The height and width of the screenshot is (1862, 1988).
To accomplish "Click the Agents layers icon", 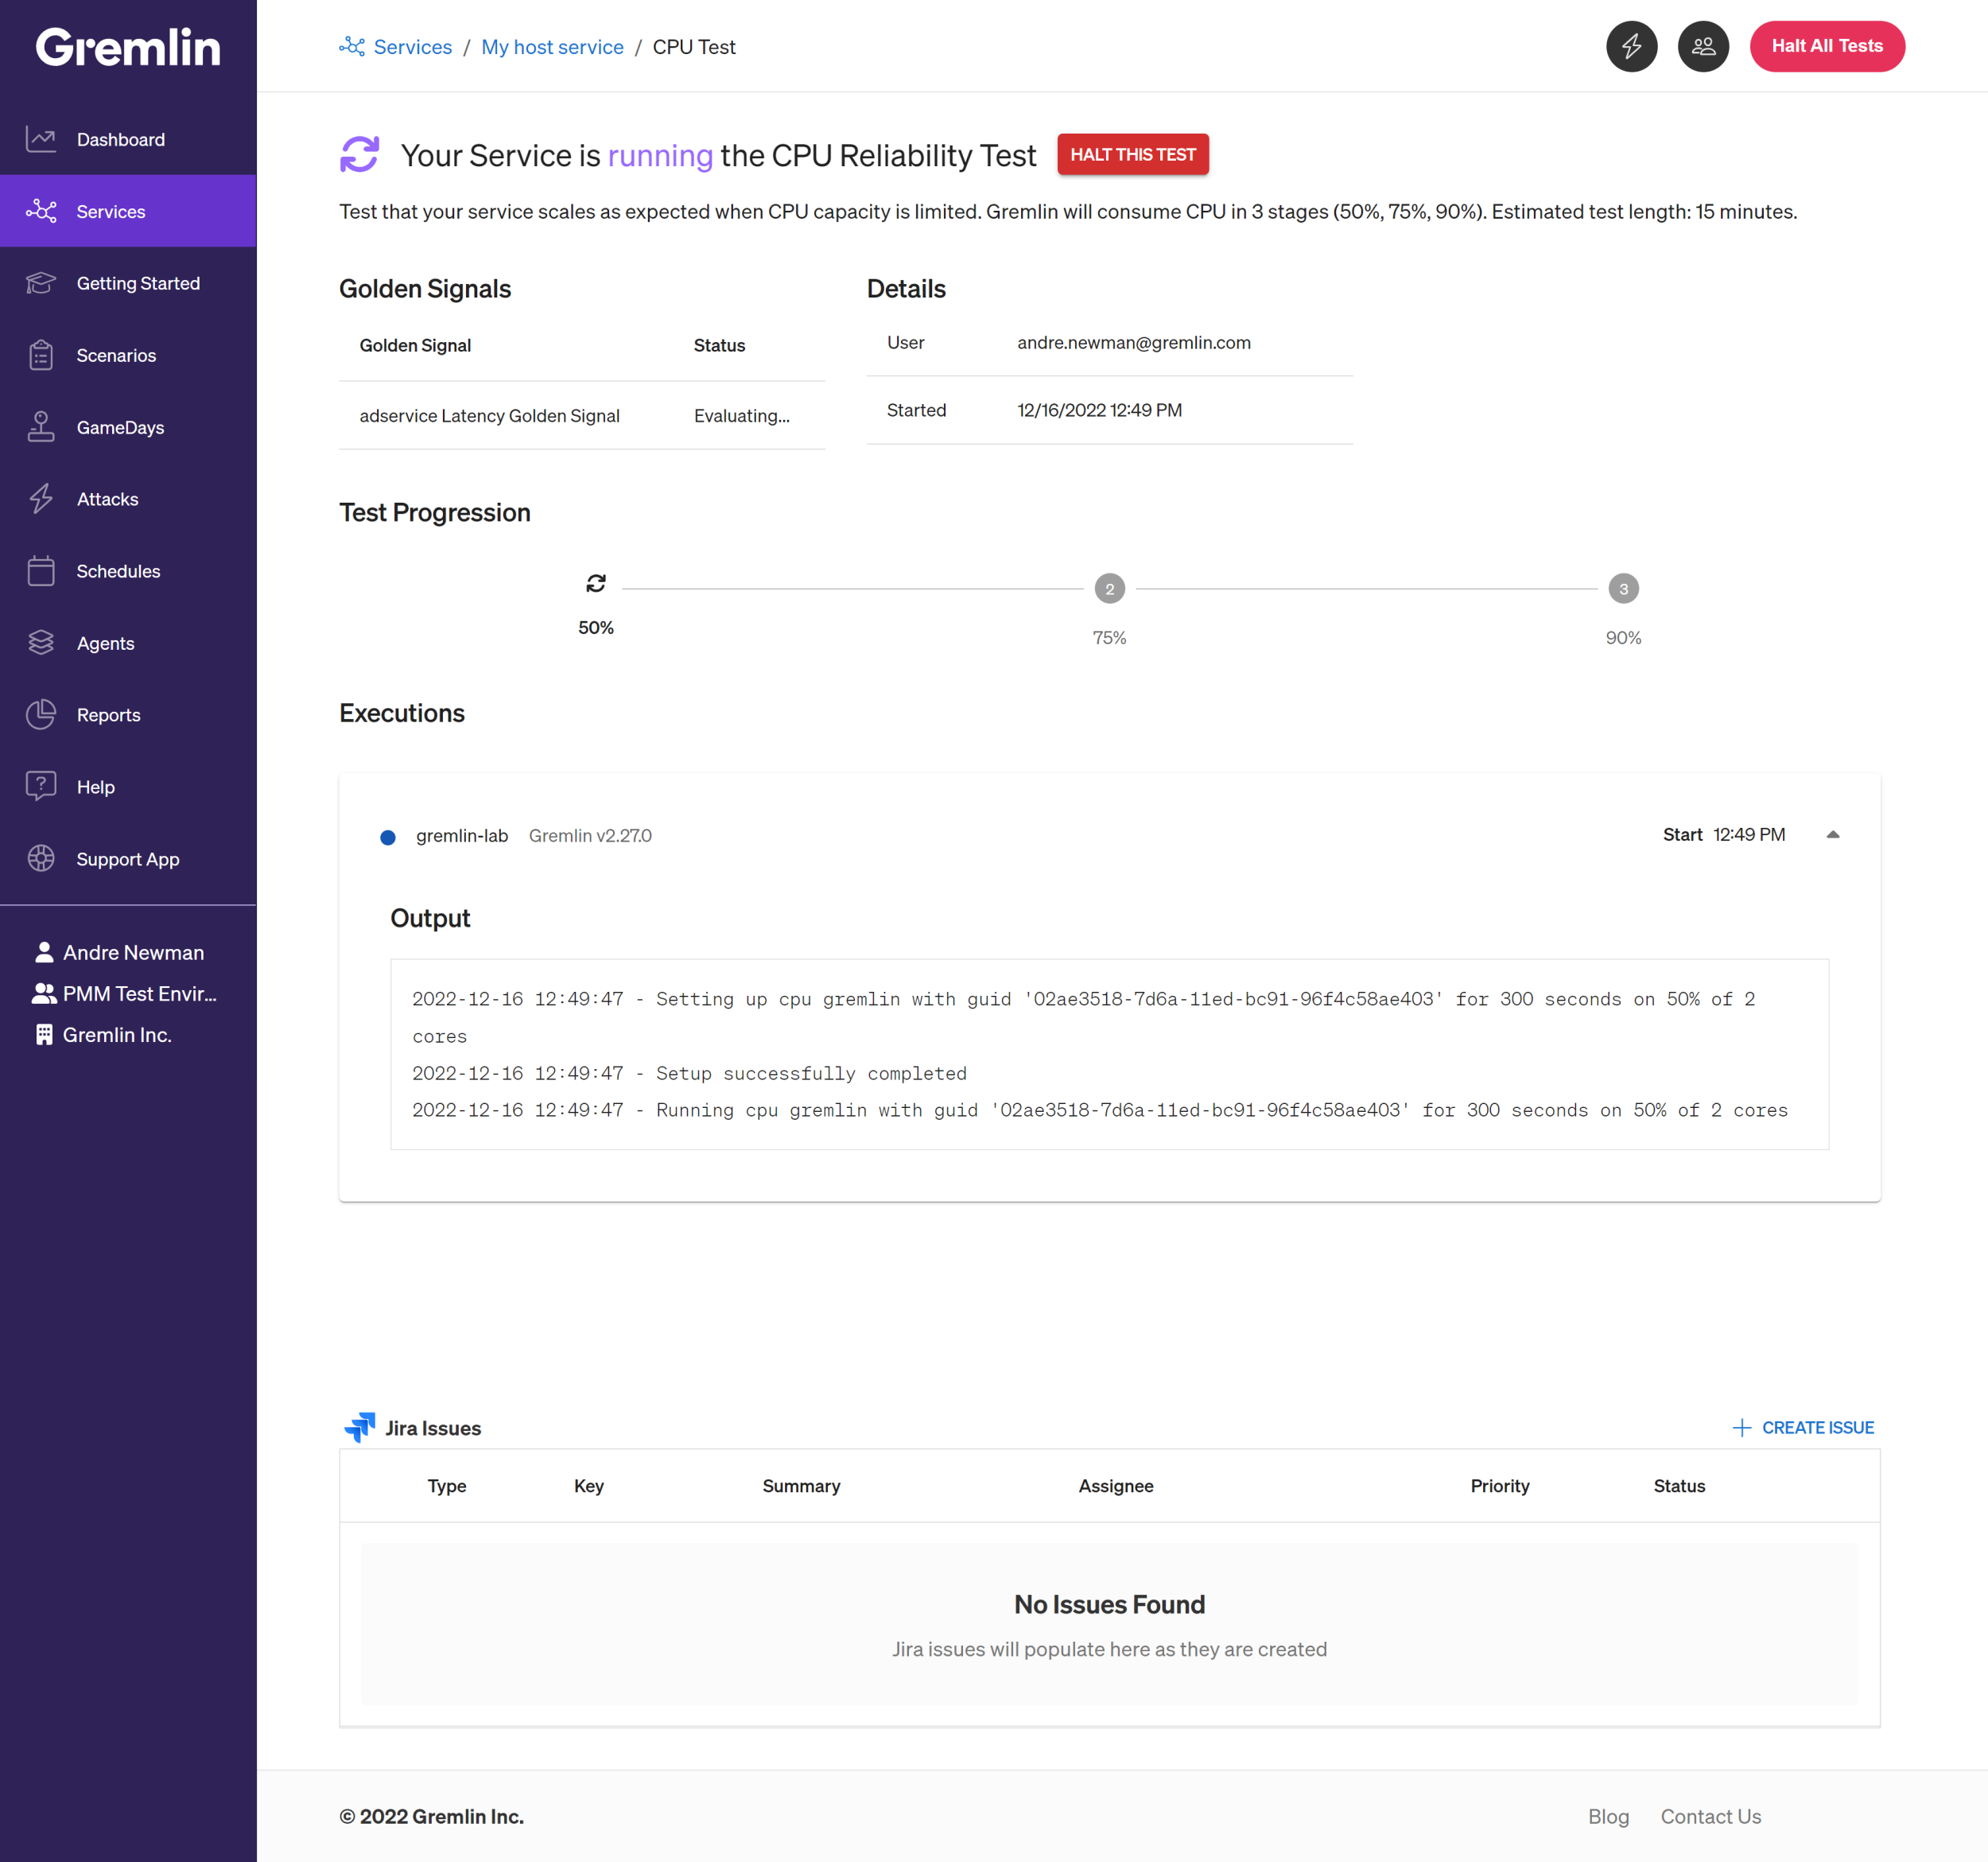I will coord(41,643).
